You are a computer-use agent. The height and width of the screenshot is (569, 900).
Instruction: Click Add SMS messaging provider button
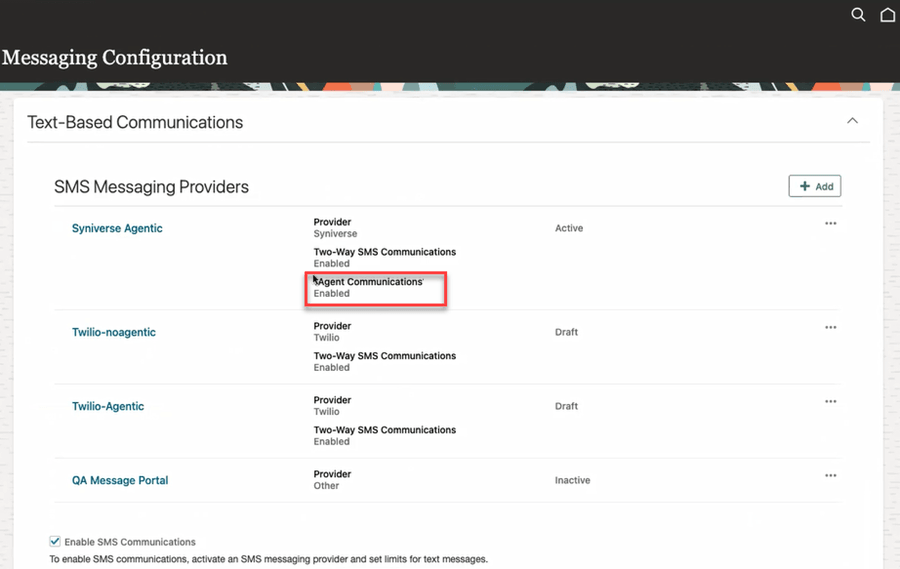point(815,186)
